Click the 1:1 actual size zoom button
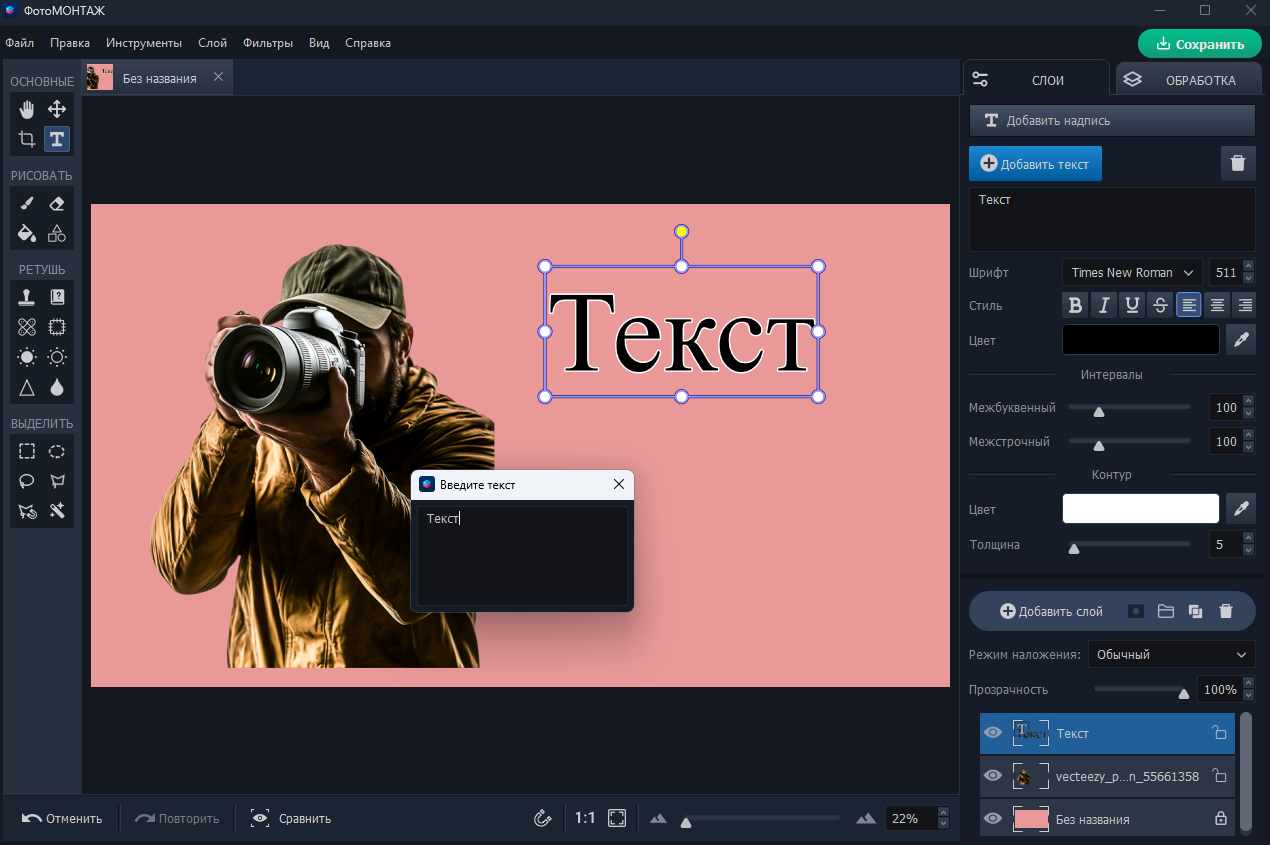The image size is (1270, 845). [x=585, y=818]
